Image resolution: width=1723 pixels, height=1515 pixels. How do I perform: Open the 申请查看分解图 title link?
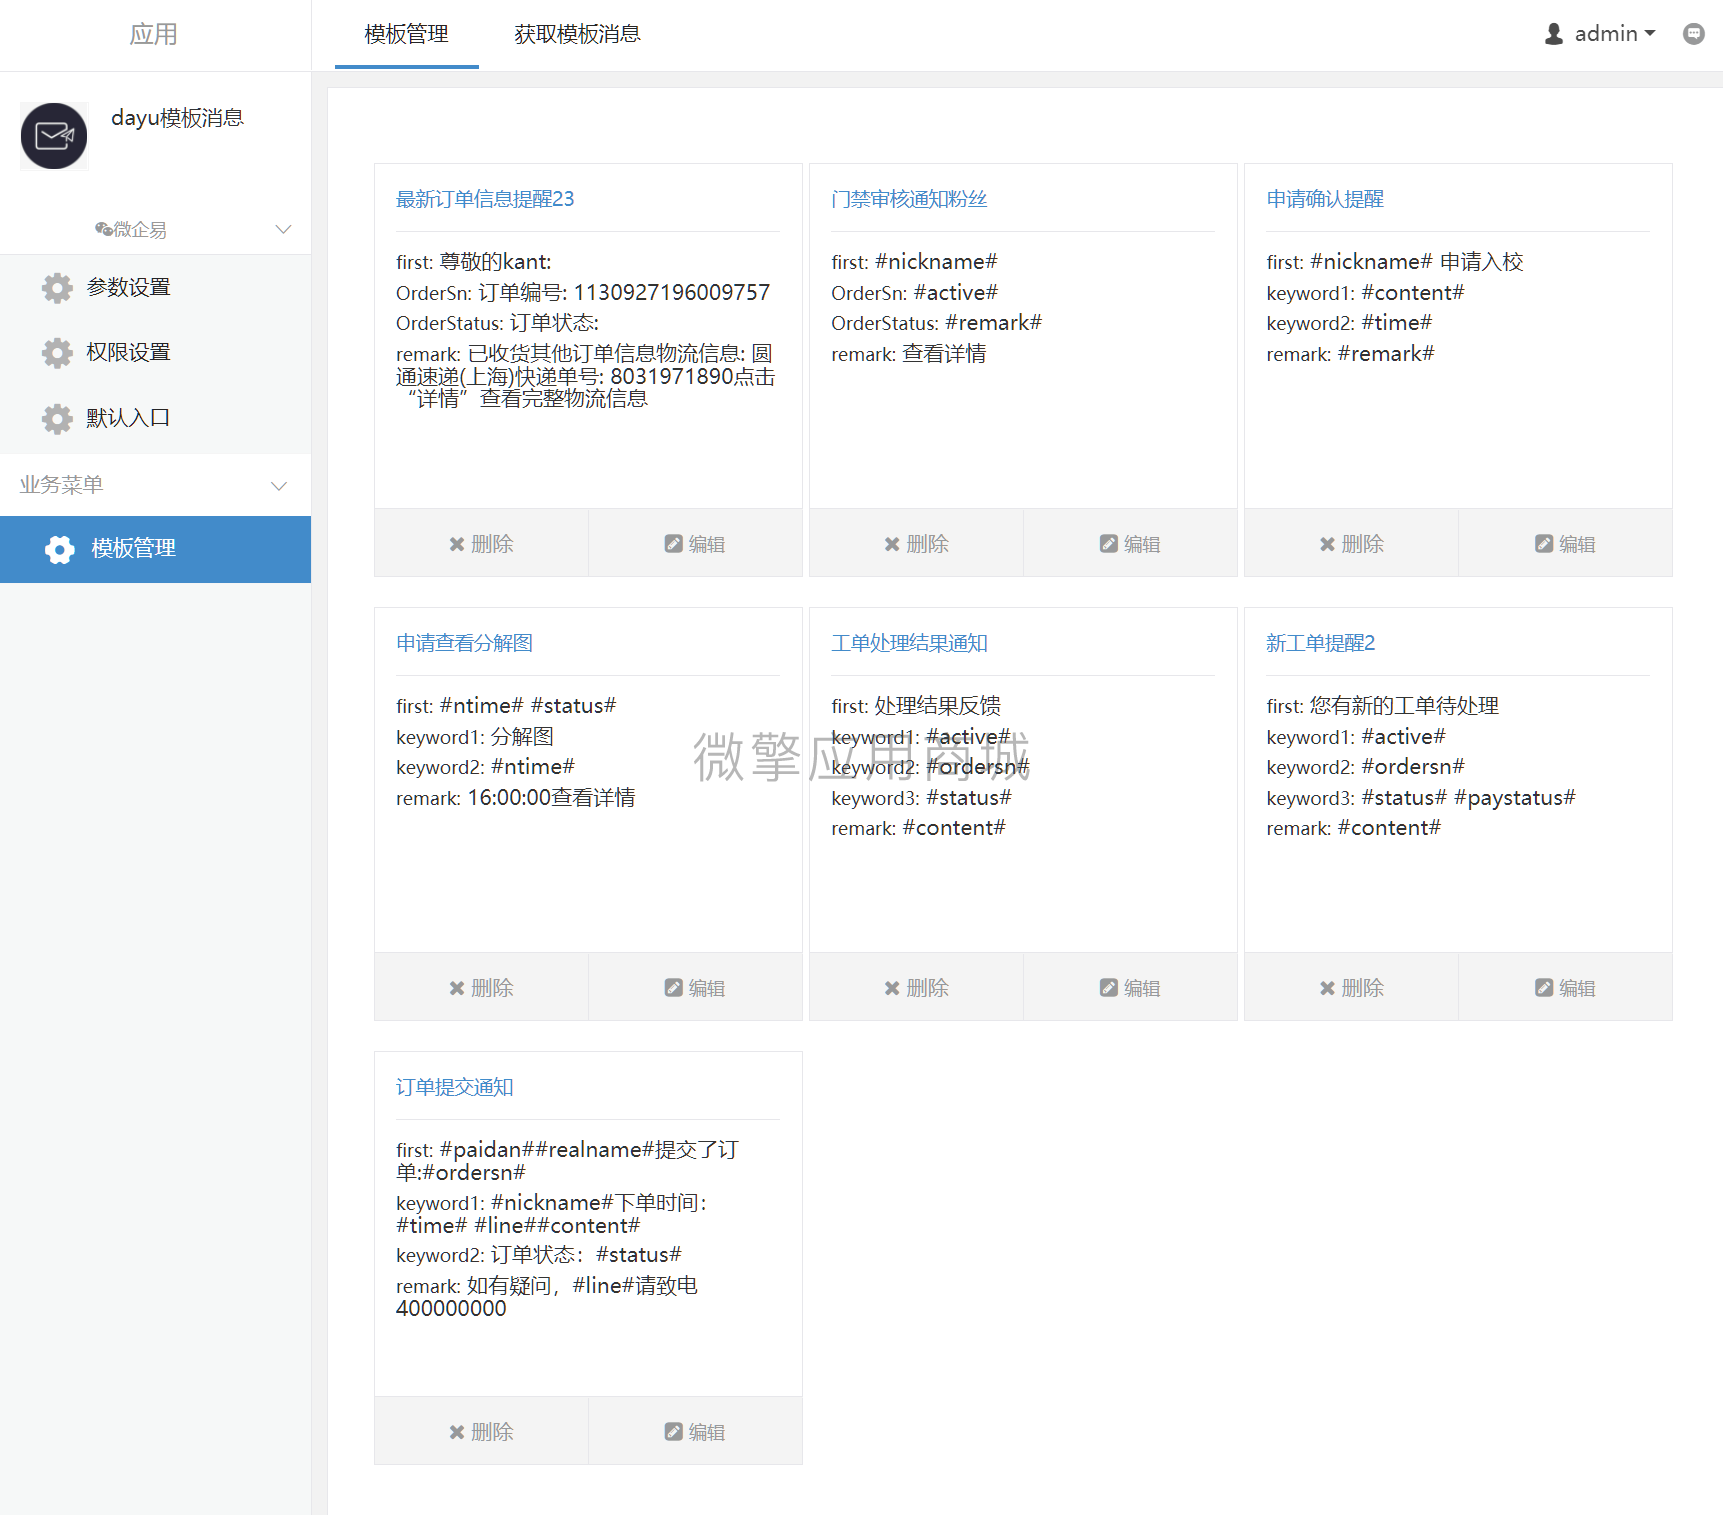tap(464, 643)
